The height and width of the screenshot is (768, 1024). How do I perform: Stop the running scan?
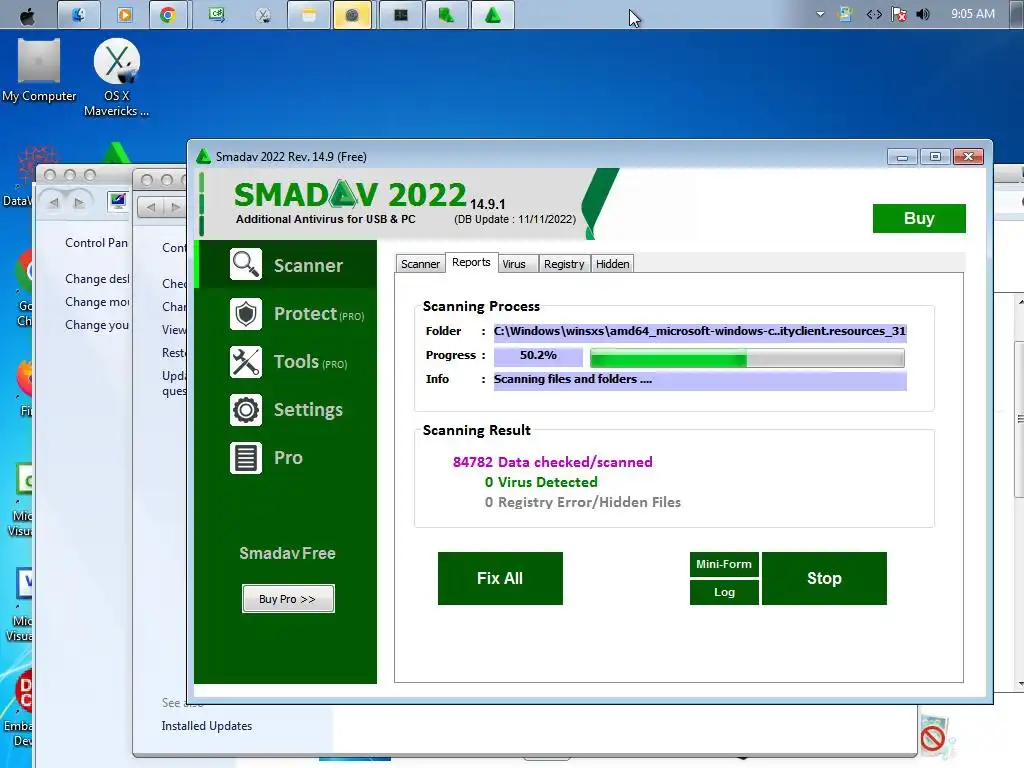tap(824, 578)
